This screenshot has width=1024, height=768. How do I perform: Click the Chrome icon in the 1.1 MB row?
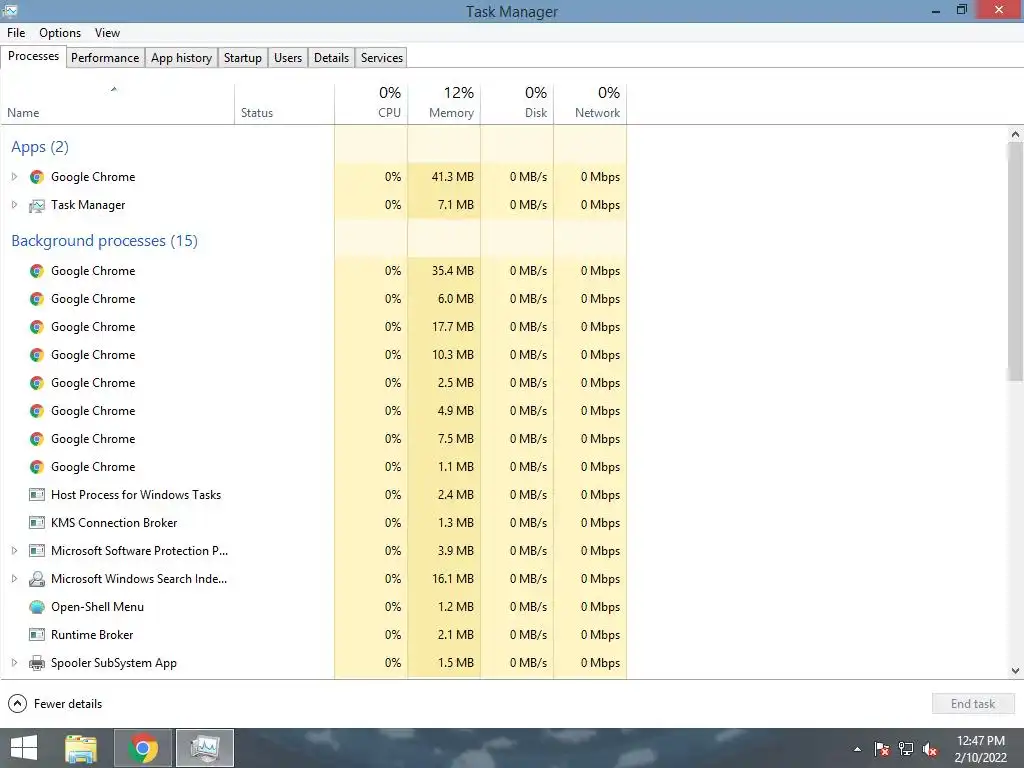click(37, 467)
